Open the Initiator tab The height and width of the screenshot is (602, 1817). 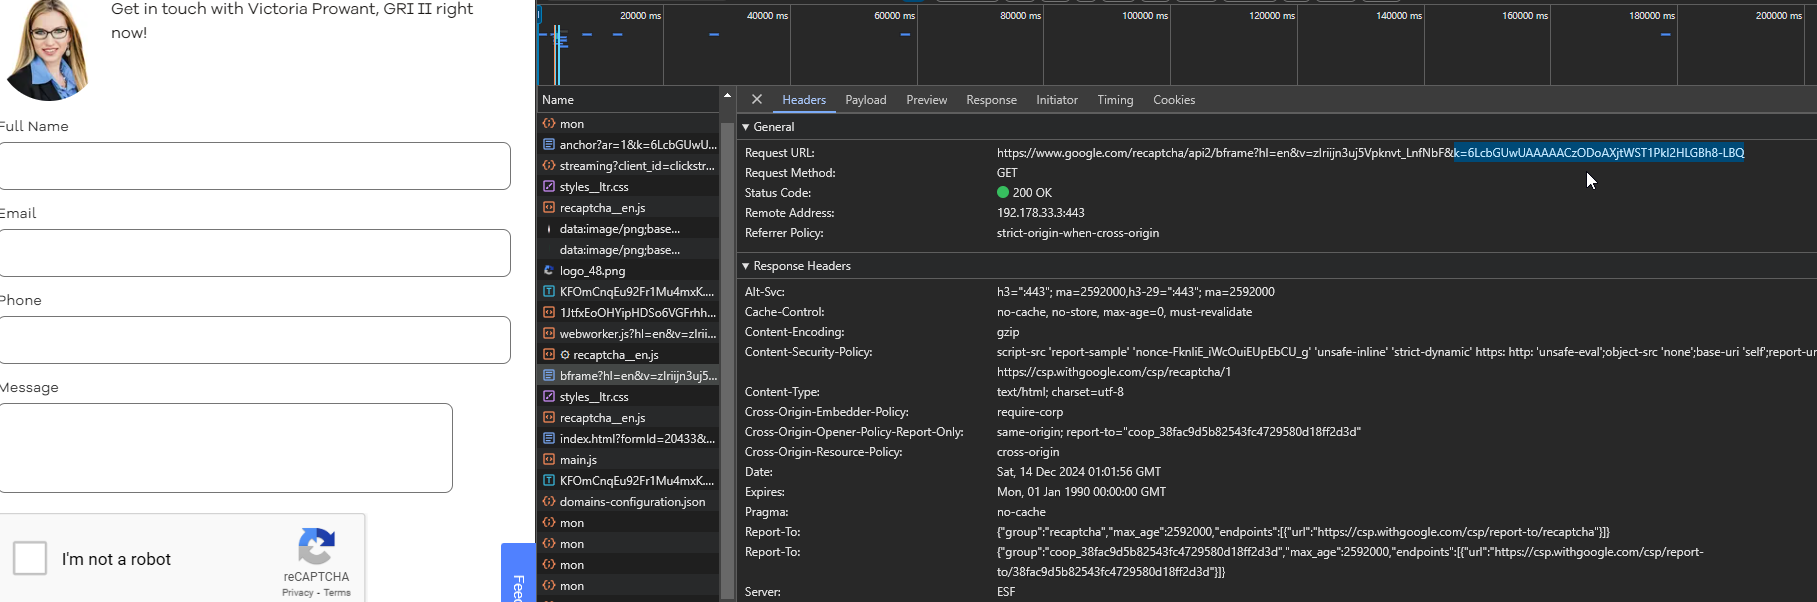pyautogui.click(x=1057, y=100)
